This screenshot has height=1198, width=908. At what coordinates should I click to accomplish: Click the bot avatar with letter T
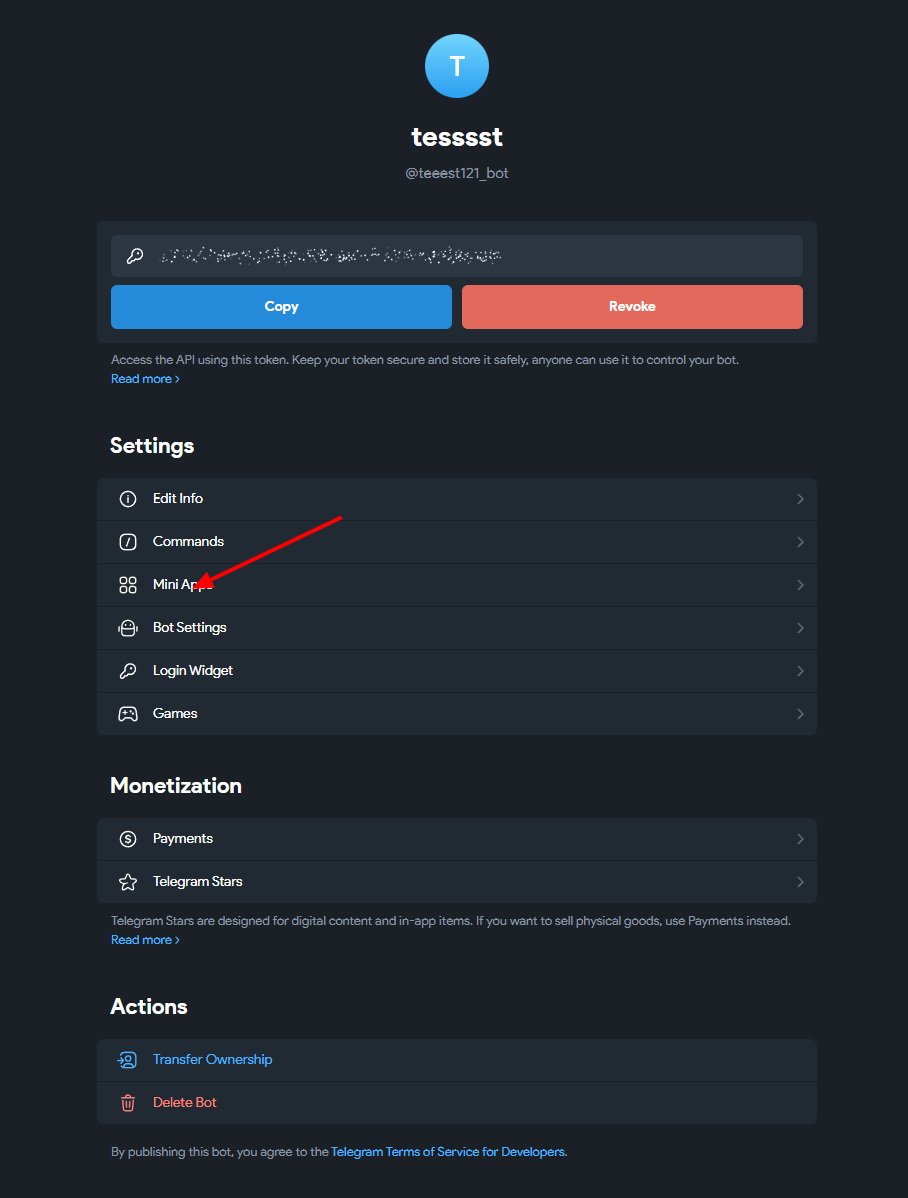[456, 66]
